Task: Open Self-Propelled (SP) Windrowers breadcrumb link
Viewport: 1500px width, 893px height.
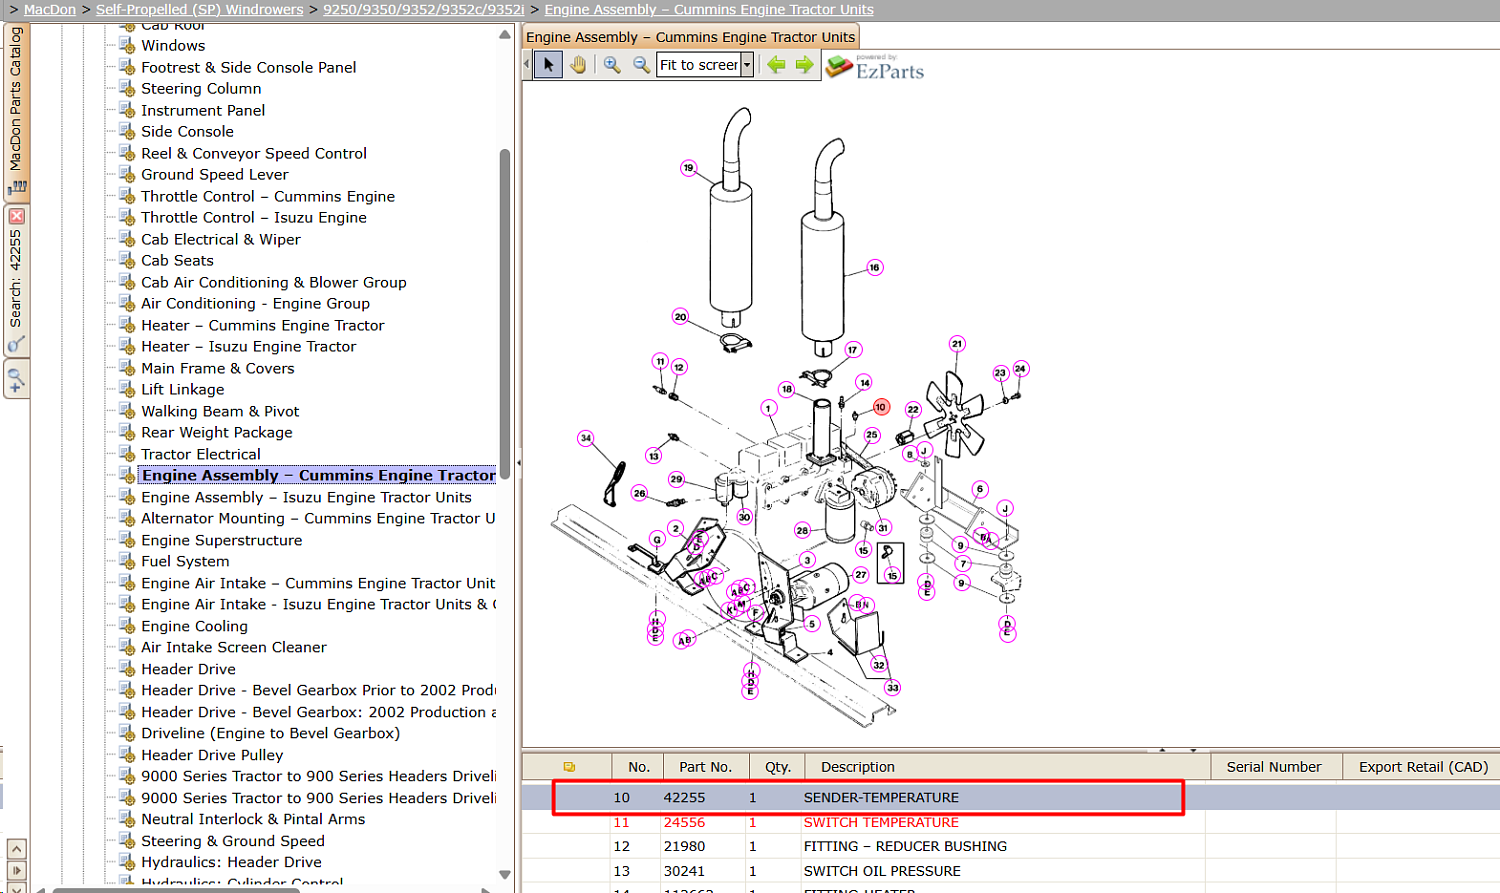Action: click(199, 9)
